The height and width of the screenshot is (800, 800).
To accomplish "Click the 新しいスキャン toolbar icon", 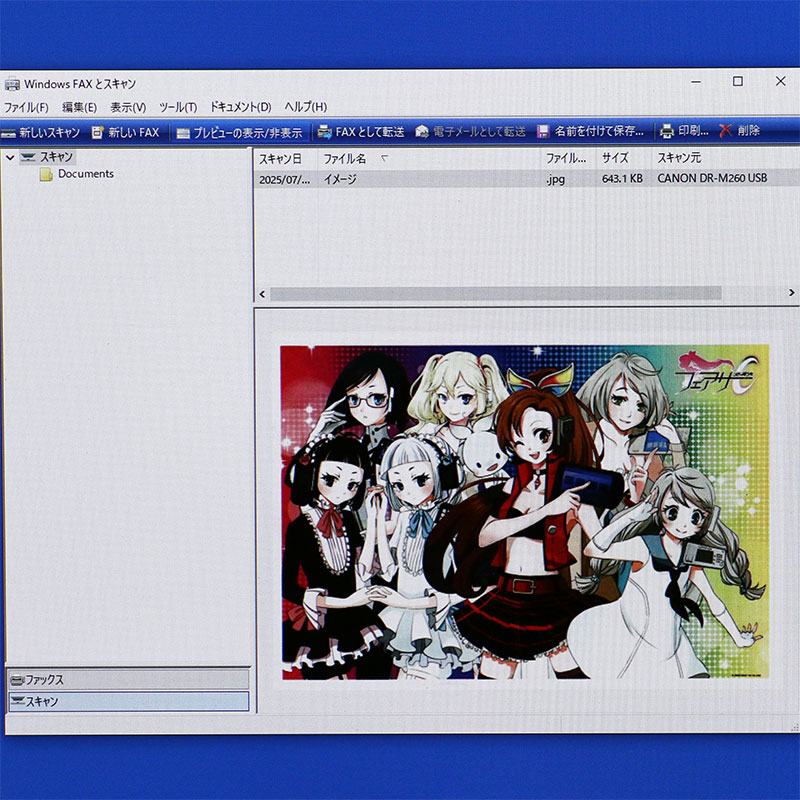I will click(x=10, y=132).
